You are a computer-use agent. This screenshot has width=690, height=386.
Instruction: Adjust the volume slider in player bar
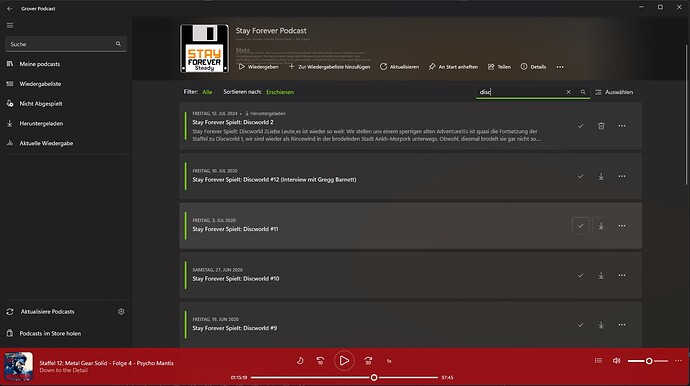click(648, 361)
